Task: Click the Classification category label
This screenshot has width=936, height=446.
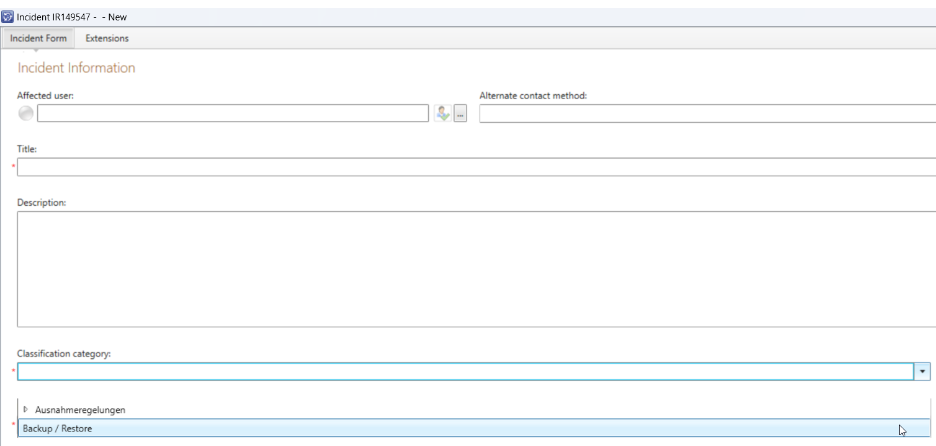Action: [x=64, y=354]
